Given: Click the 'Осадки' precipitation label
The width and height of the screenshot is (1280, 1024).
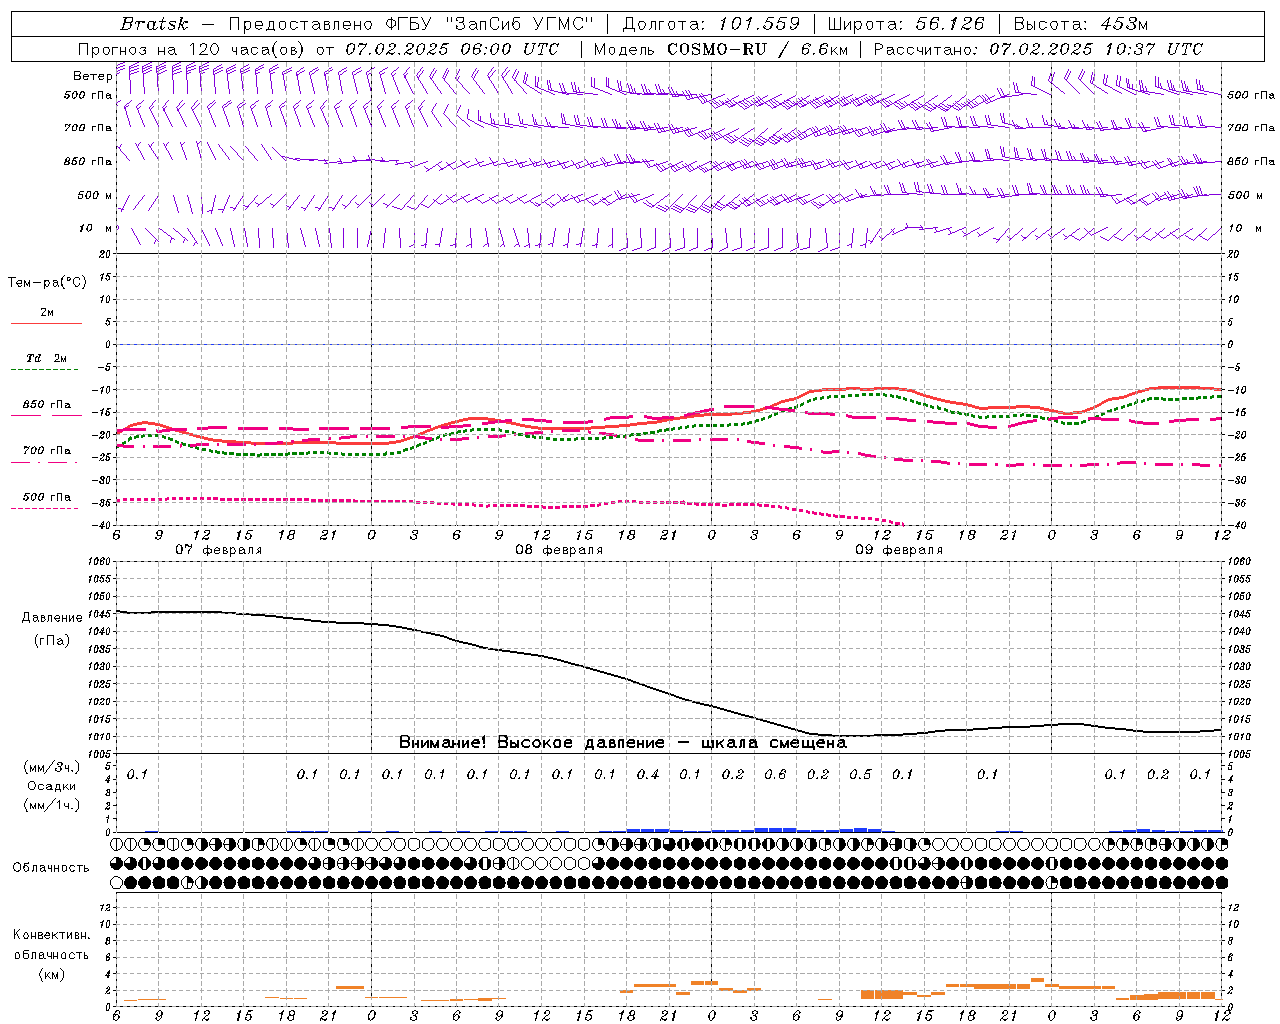Looking at the screenshot, I should coord(51,786).
